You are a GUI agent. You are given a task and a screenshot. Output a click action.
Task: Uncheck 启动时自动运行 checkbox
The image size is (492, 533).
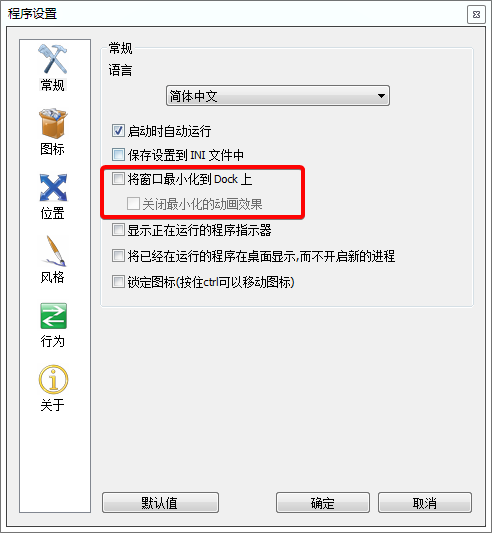(x=118, y=131)
